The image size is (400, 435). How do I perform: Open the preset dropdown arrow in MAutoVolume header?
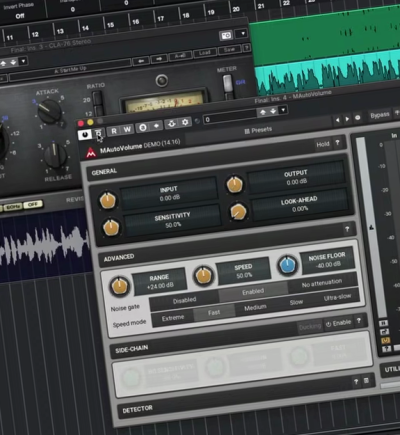(x=283, y=110)
